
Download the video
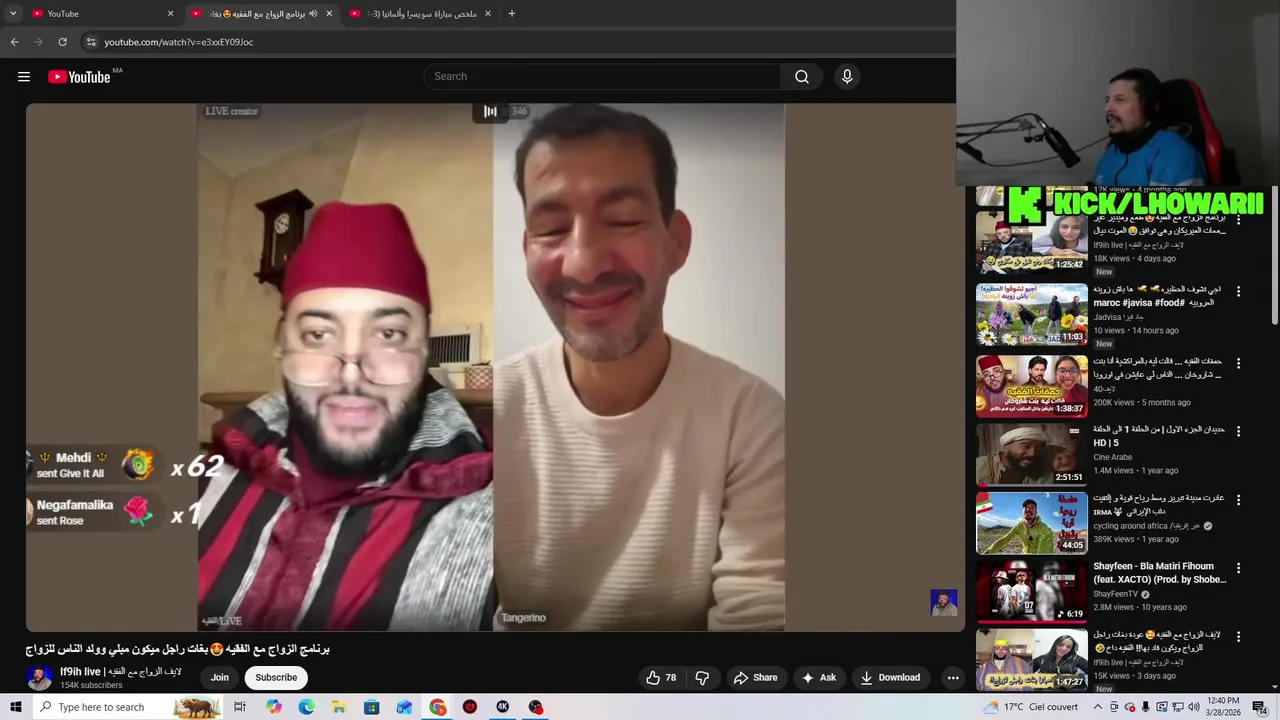point(890,677)
